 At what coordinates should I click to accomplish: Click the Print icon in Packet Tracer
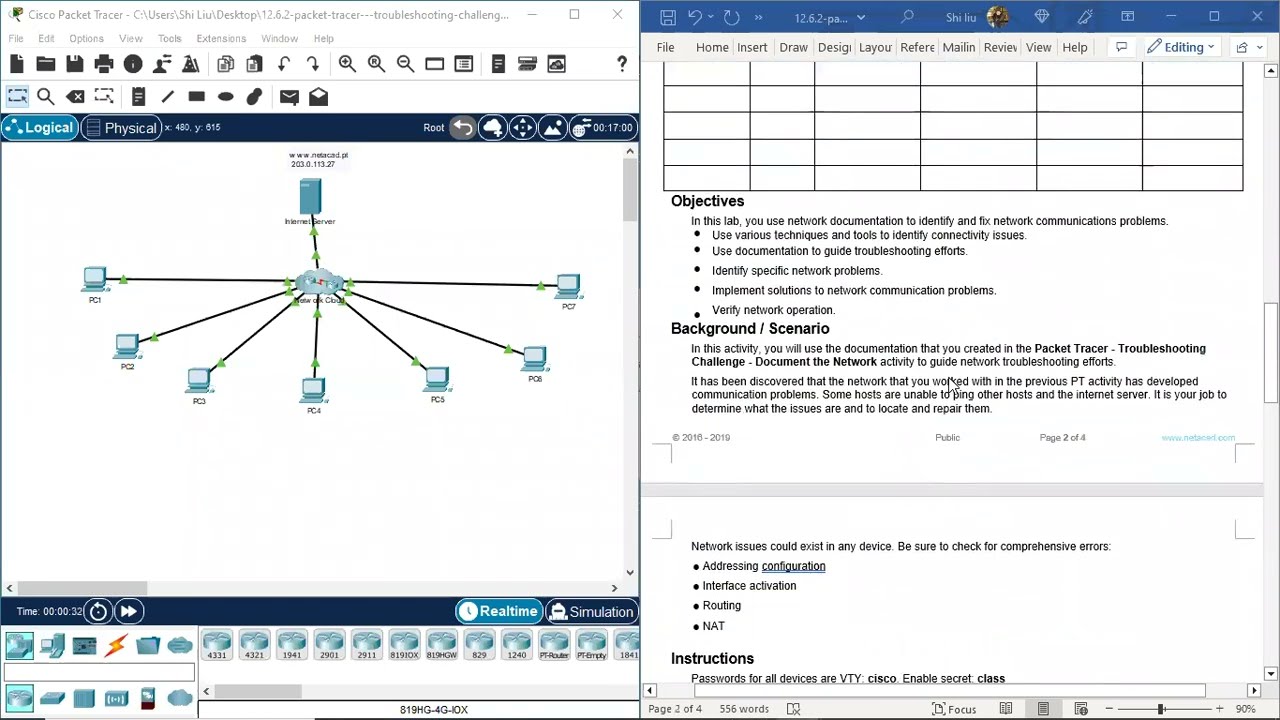pyautogui.click(x=104, y=64)
